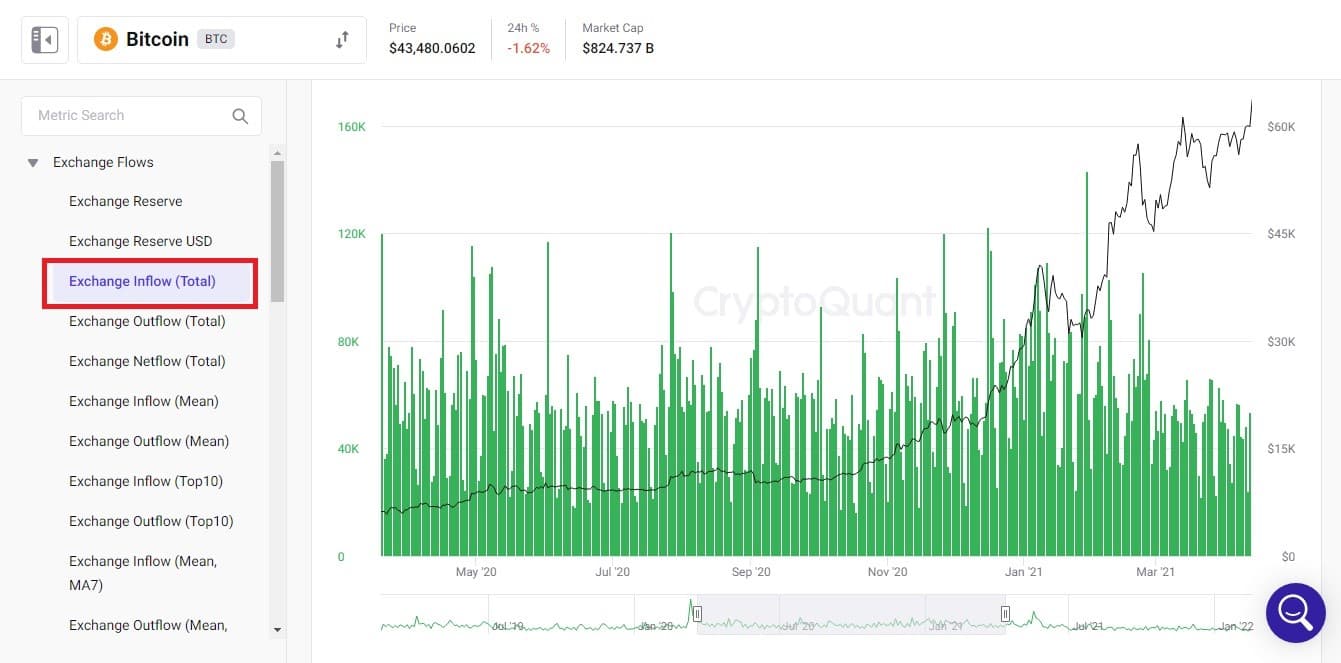Click the Jul '21 label in navigator
The width and height of the screenshot is (1341, 663).
click(x=1087, y=626)
